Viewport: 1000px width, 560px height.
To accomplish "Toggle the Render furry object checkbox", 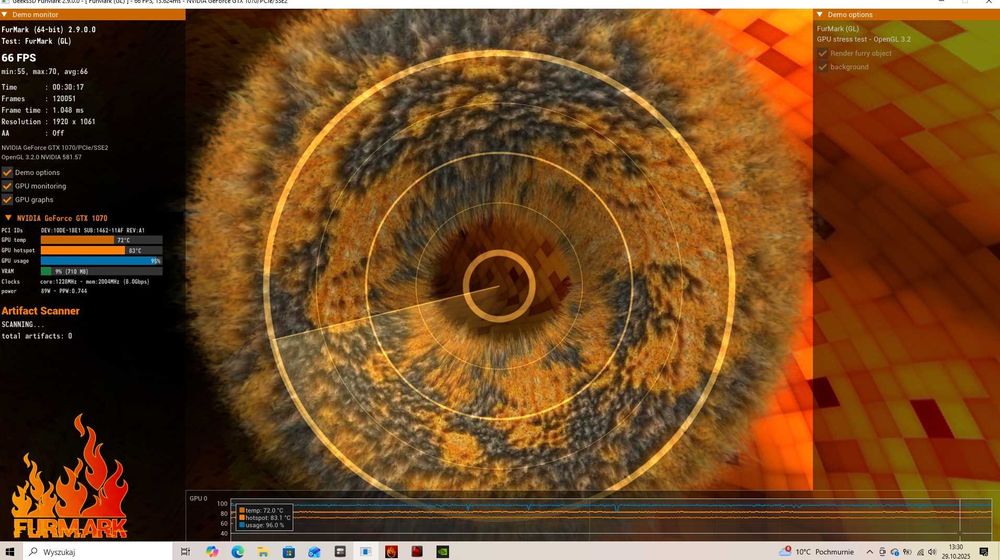I will click(x=823, y=53).
